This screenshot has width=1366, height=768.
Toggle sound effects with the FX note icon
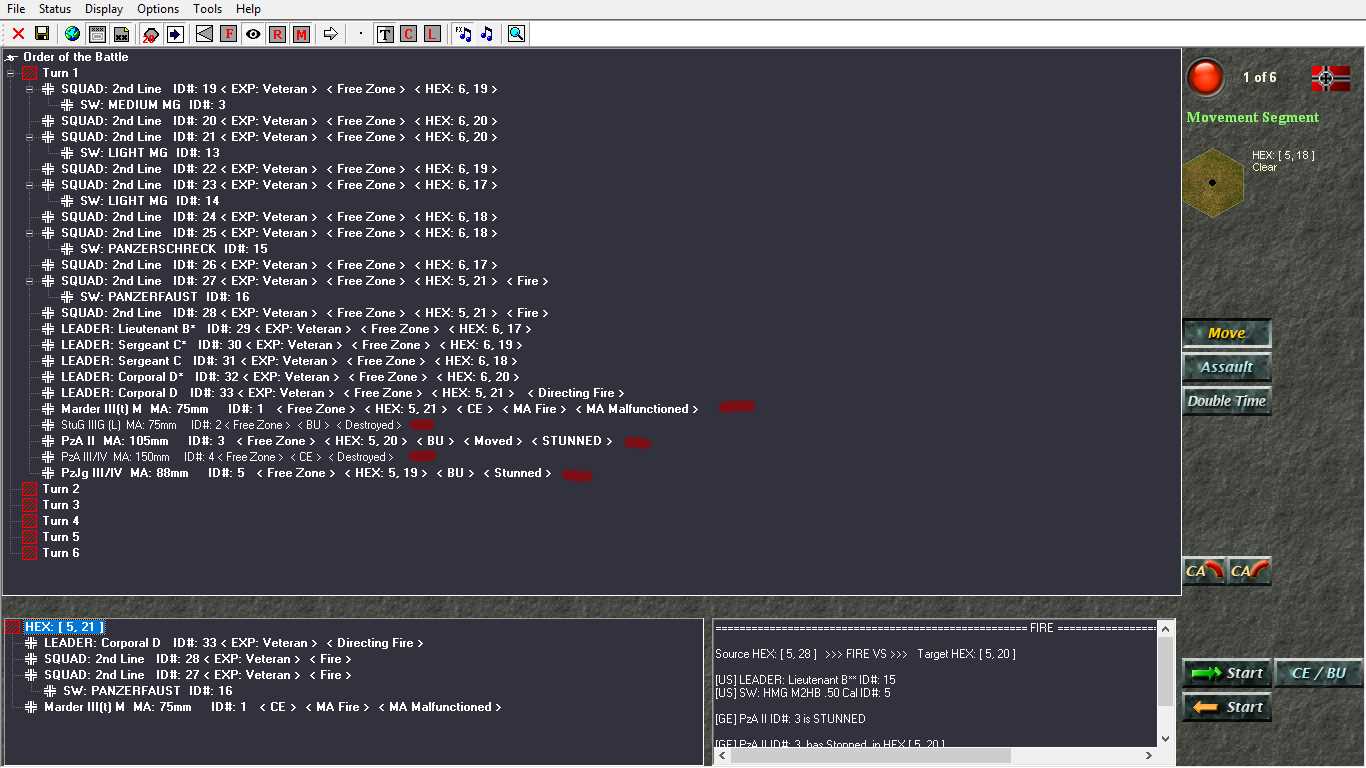coord(463,34)
